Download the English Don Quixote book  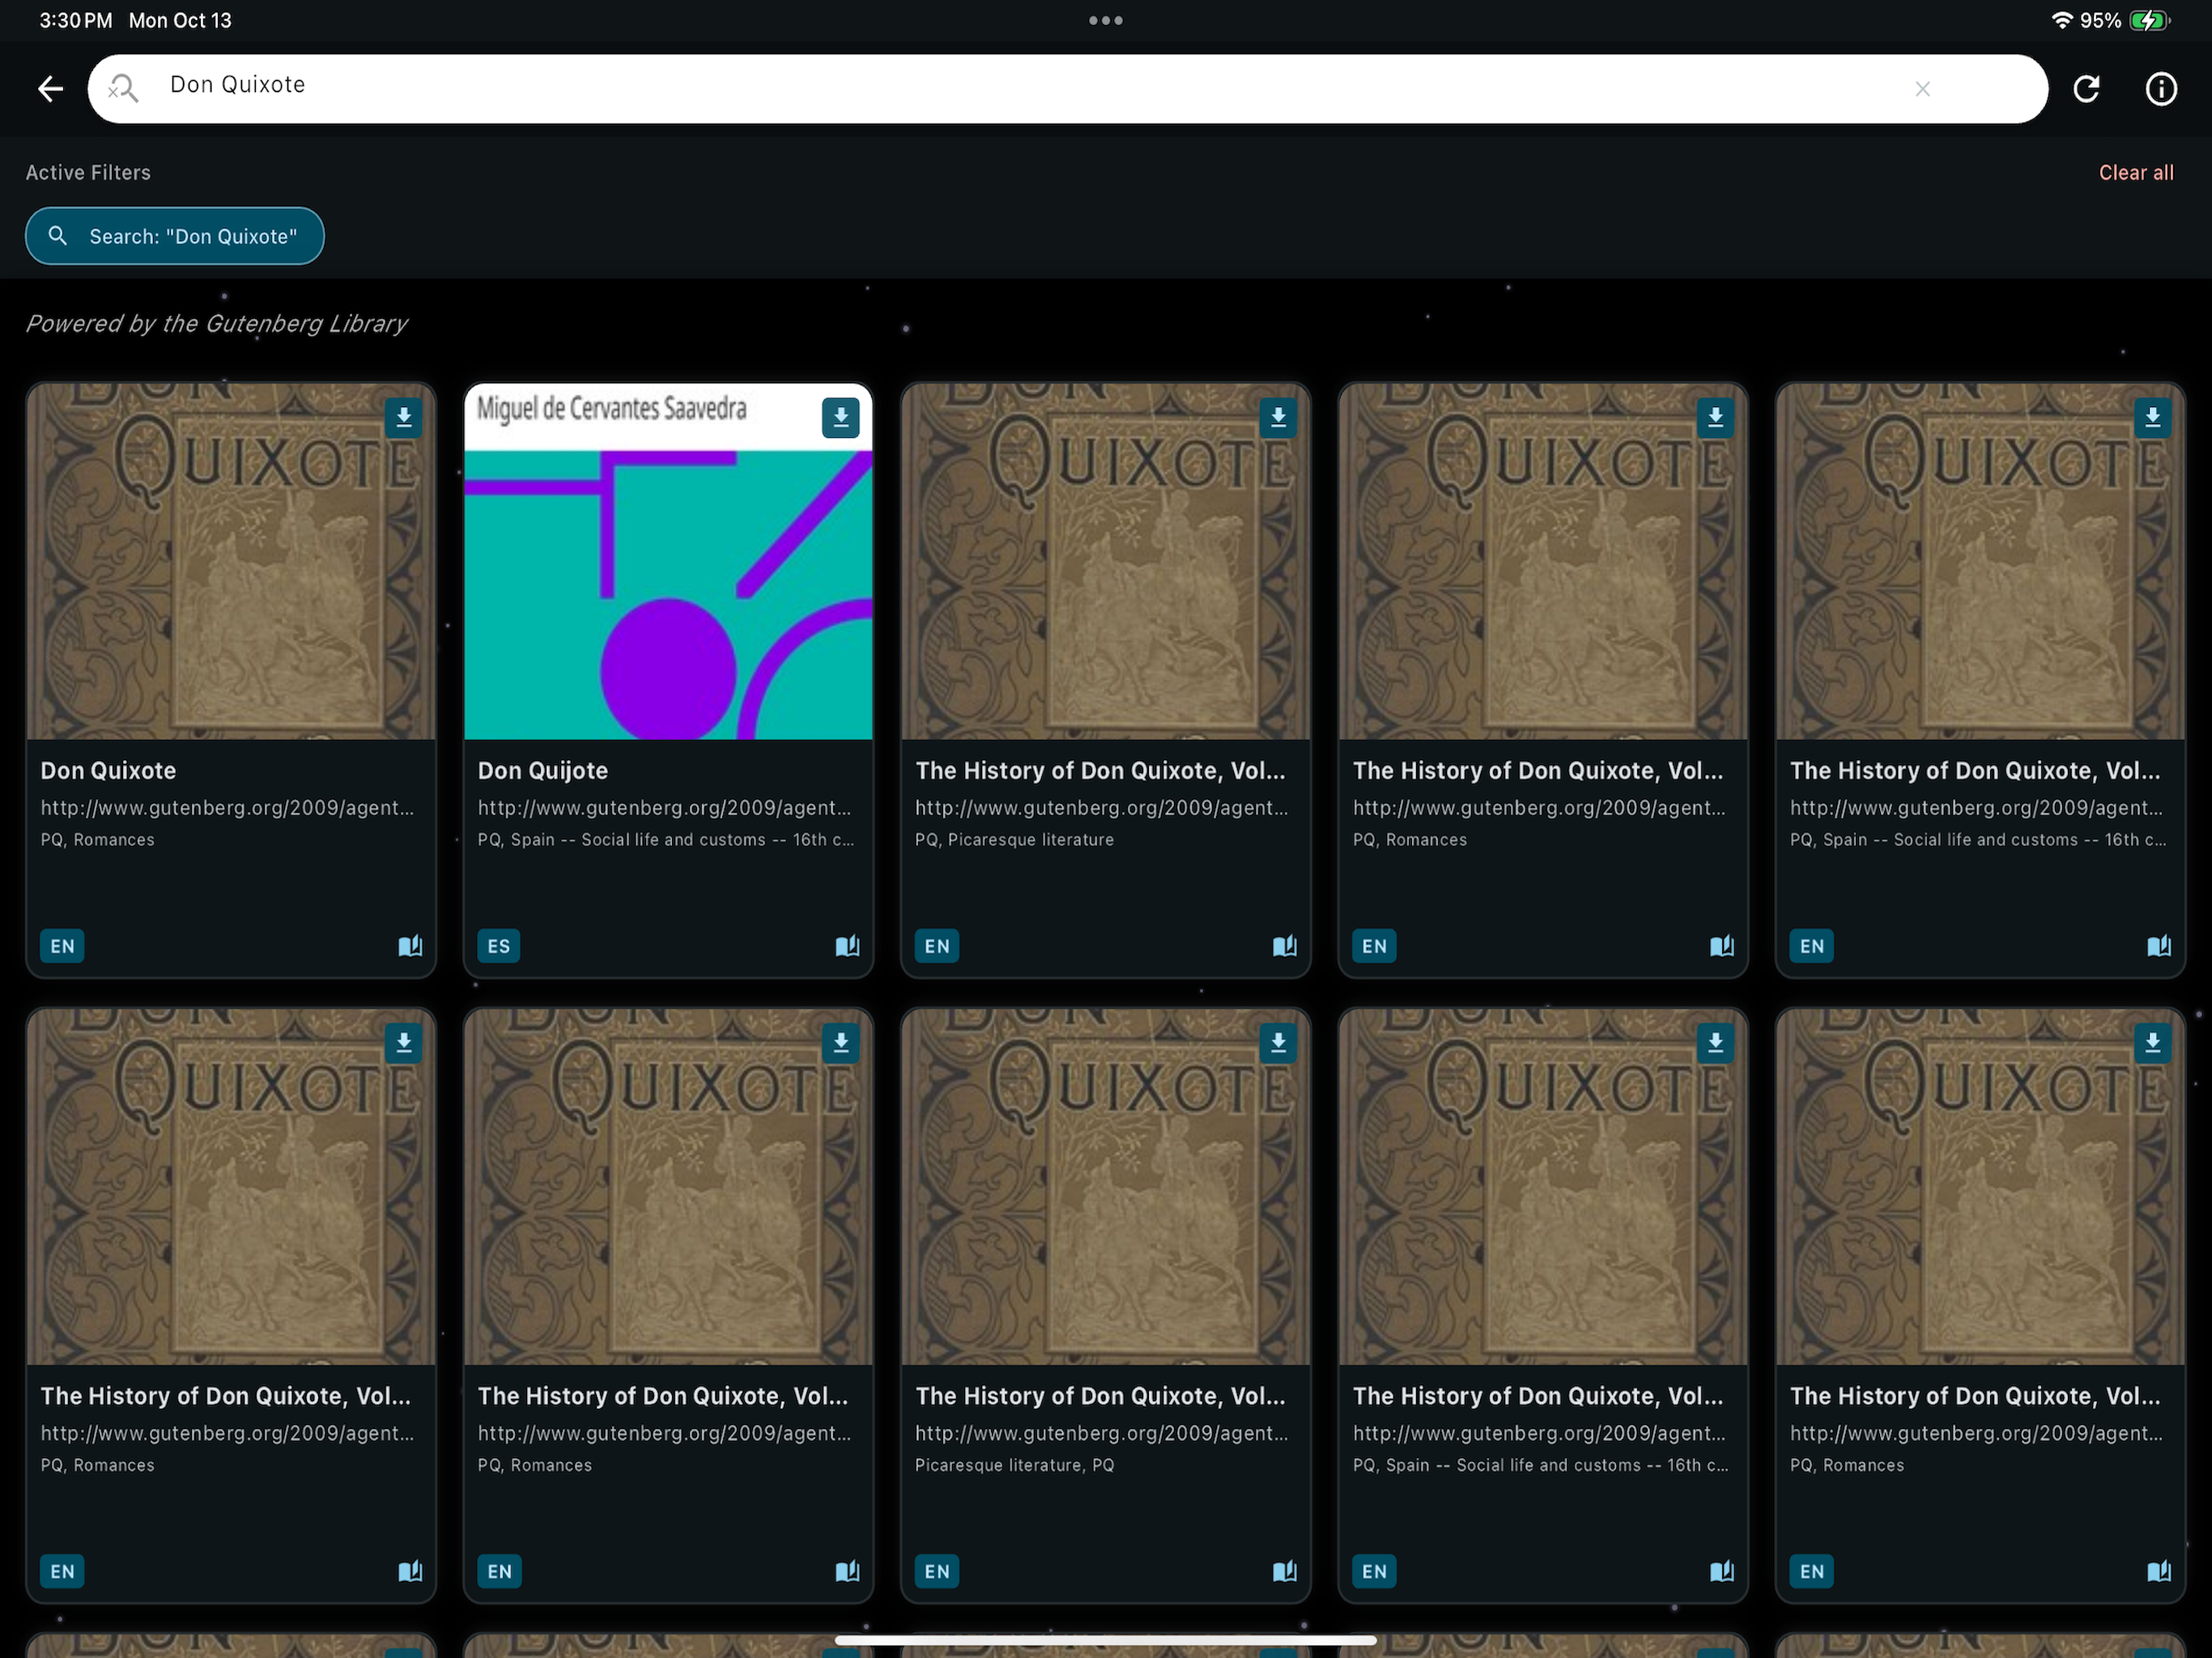(x=404, y=417)
